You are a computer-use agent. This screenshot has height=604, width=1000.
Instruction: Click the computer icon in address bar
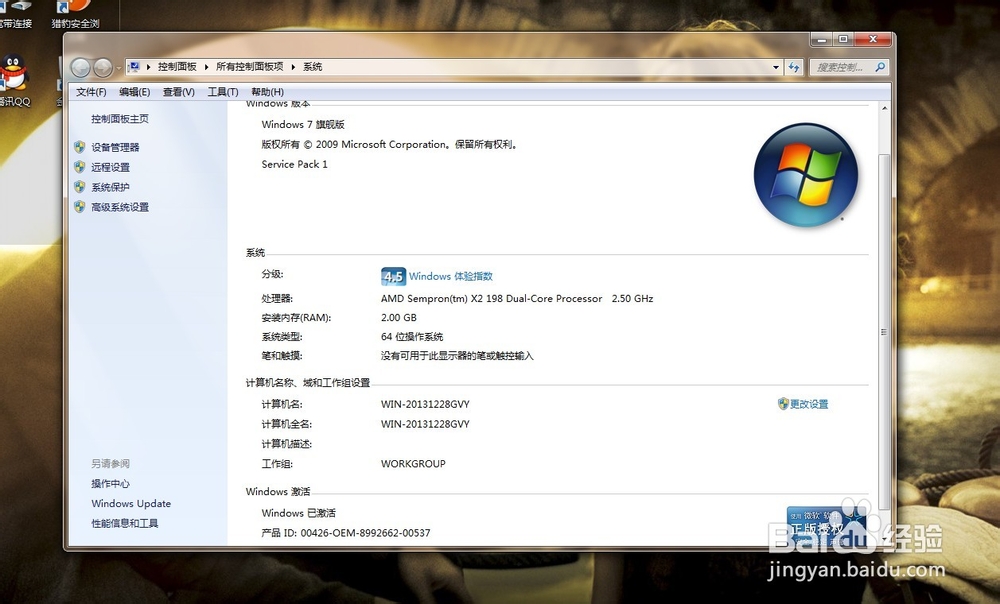pyautogui.click(x=134, y=66)
